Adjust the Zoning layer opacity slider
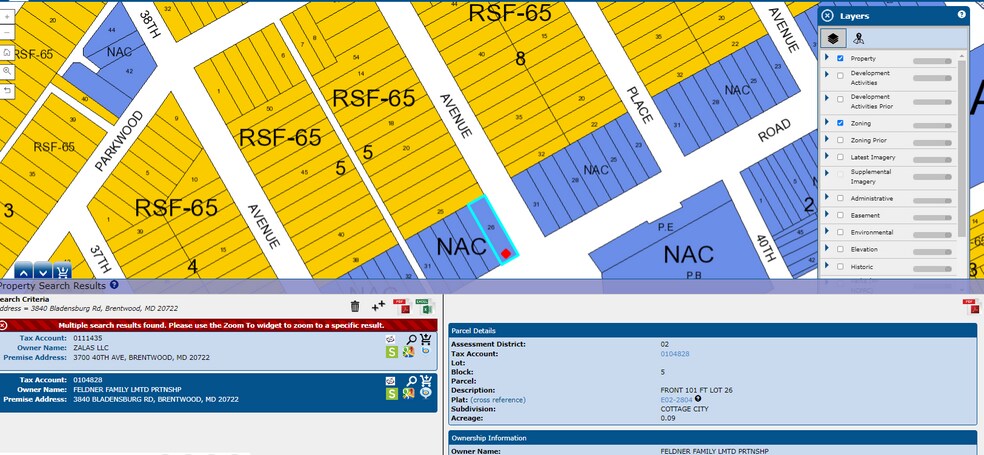Screen dimensions: 984x455 930,123
